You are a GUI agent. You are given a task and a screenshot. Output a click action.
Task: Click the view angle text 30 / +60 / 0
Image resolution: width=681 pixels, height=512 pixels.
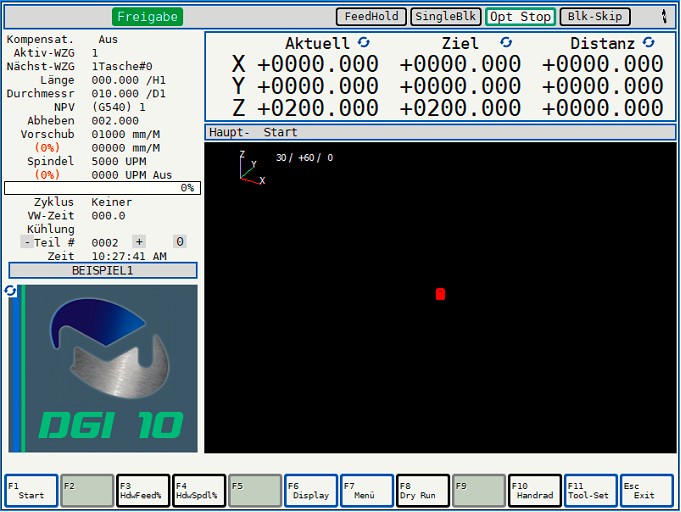304,158
